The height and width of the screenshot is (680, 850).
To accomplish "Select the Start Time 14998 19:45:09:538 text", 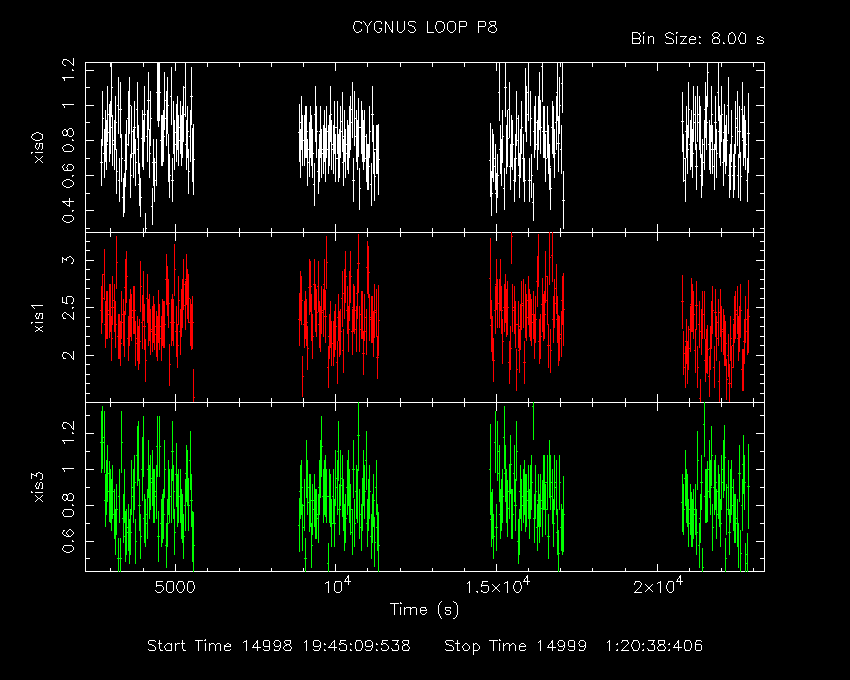I will pos(279,646).
